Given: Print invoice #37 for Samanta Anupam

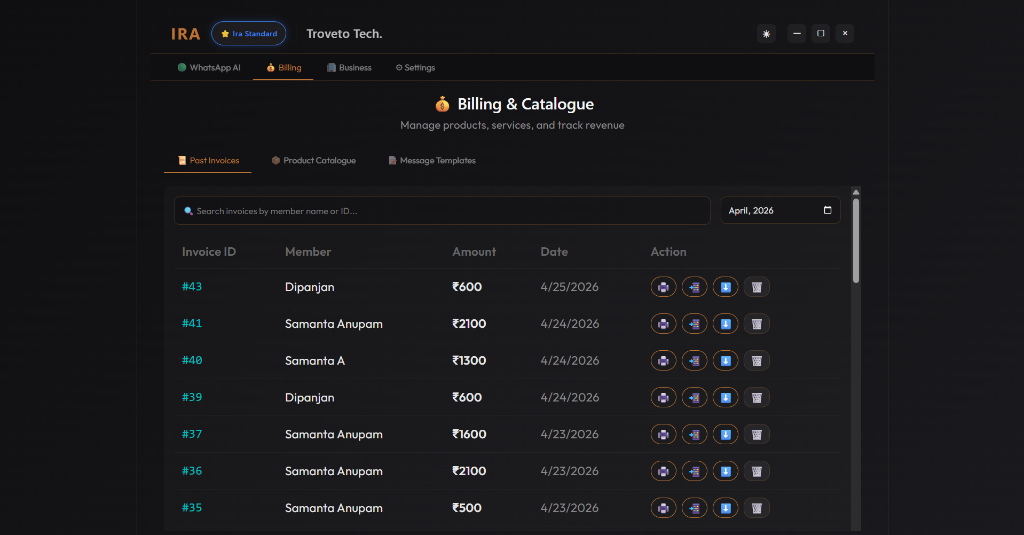Looking at the screenshot, I should 663,435.
